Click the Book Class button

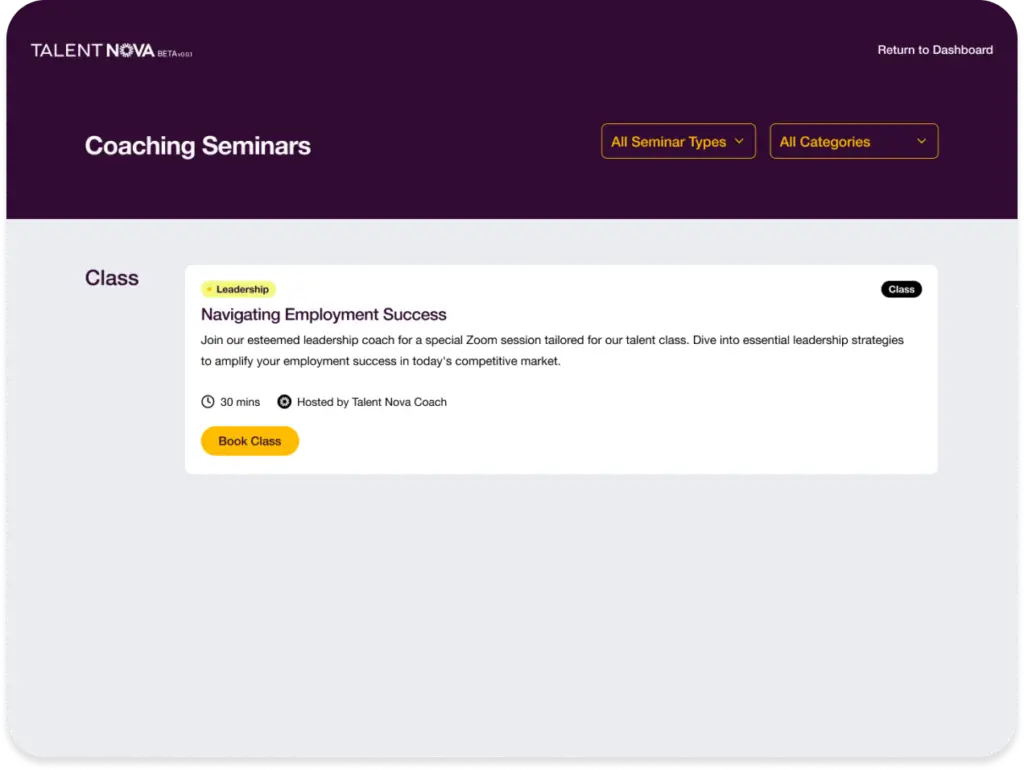[249, 441]
